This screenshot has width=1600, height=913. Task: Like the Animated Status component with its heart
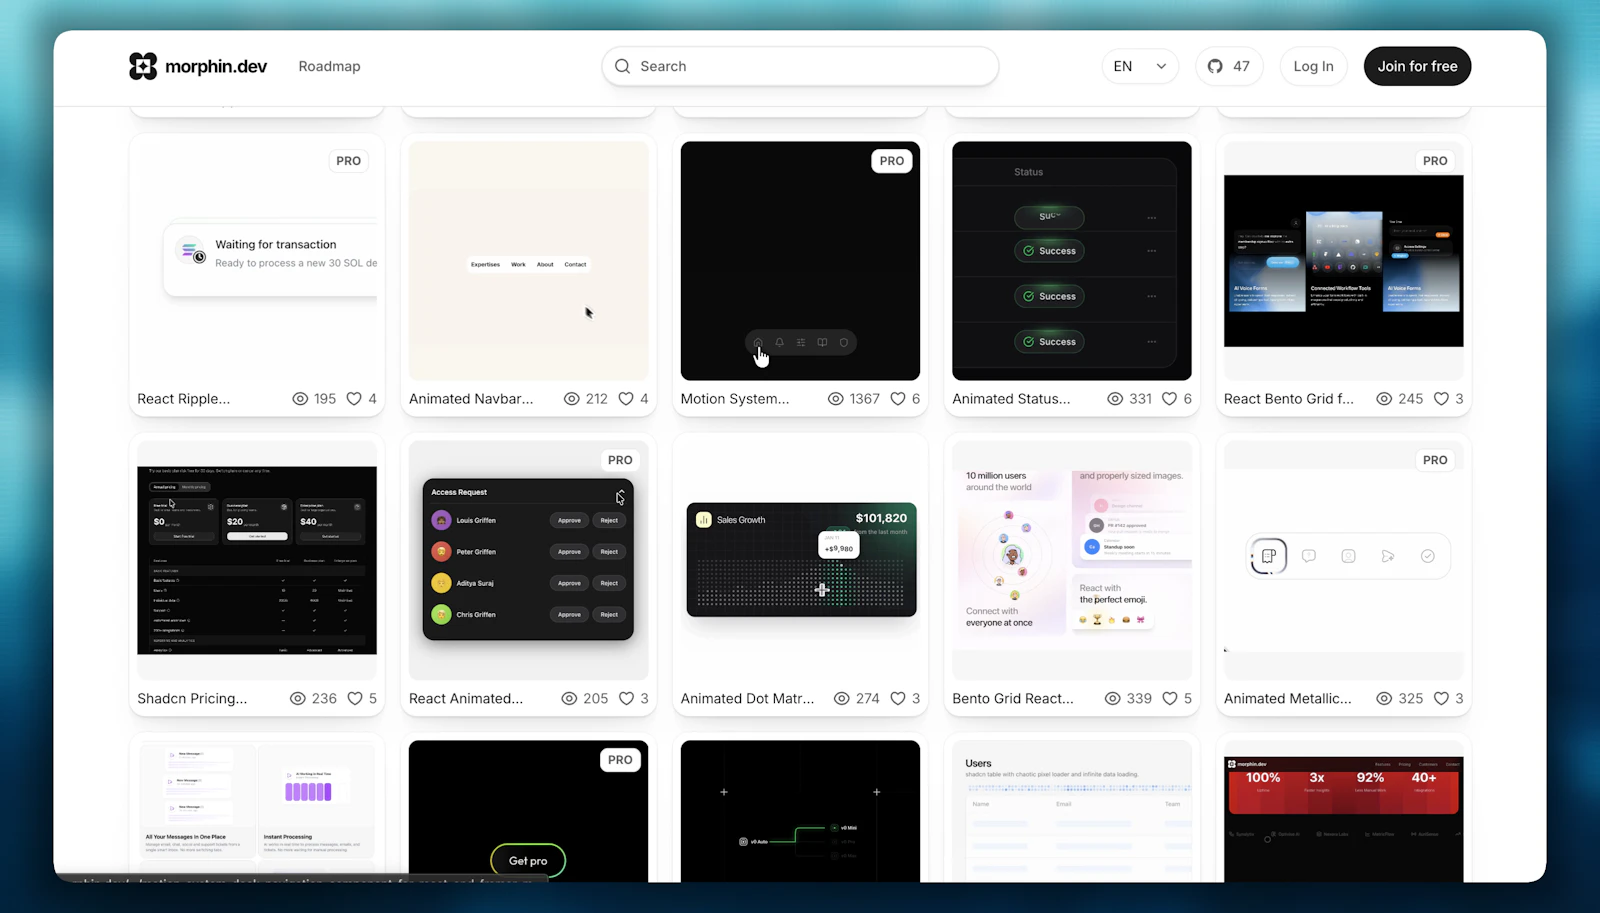(x=1169, y=399)
